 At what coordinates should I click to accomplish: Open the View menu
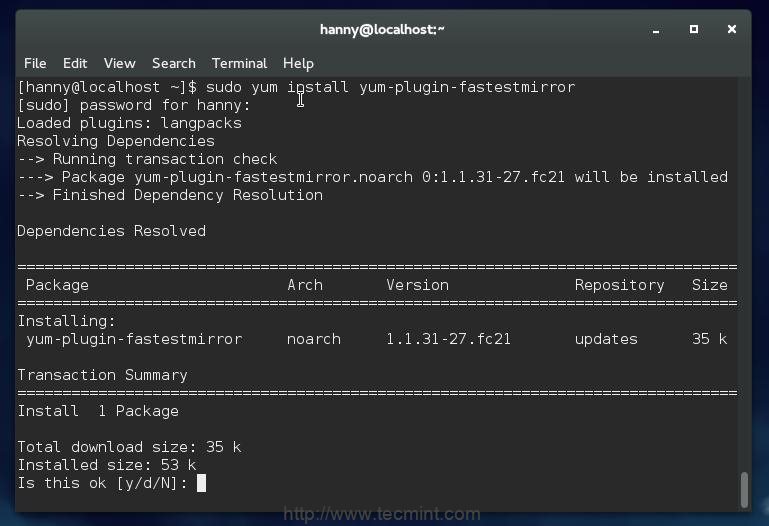[x=119, y=63]
